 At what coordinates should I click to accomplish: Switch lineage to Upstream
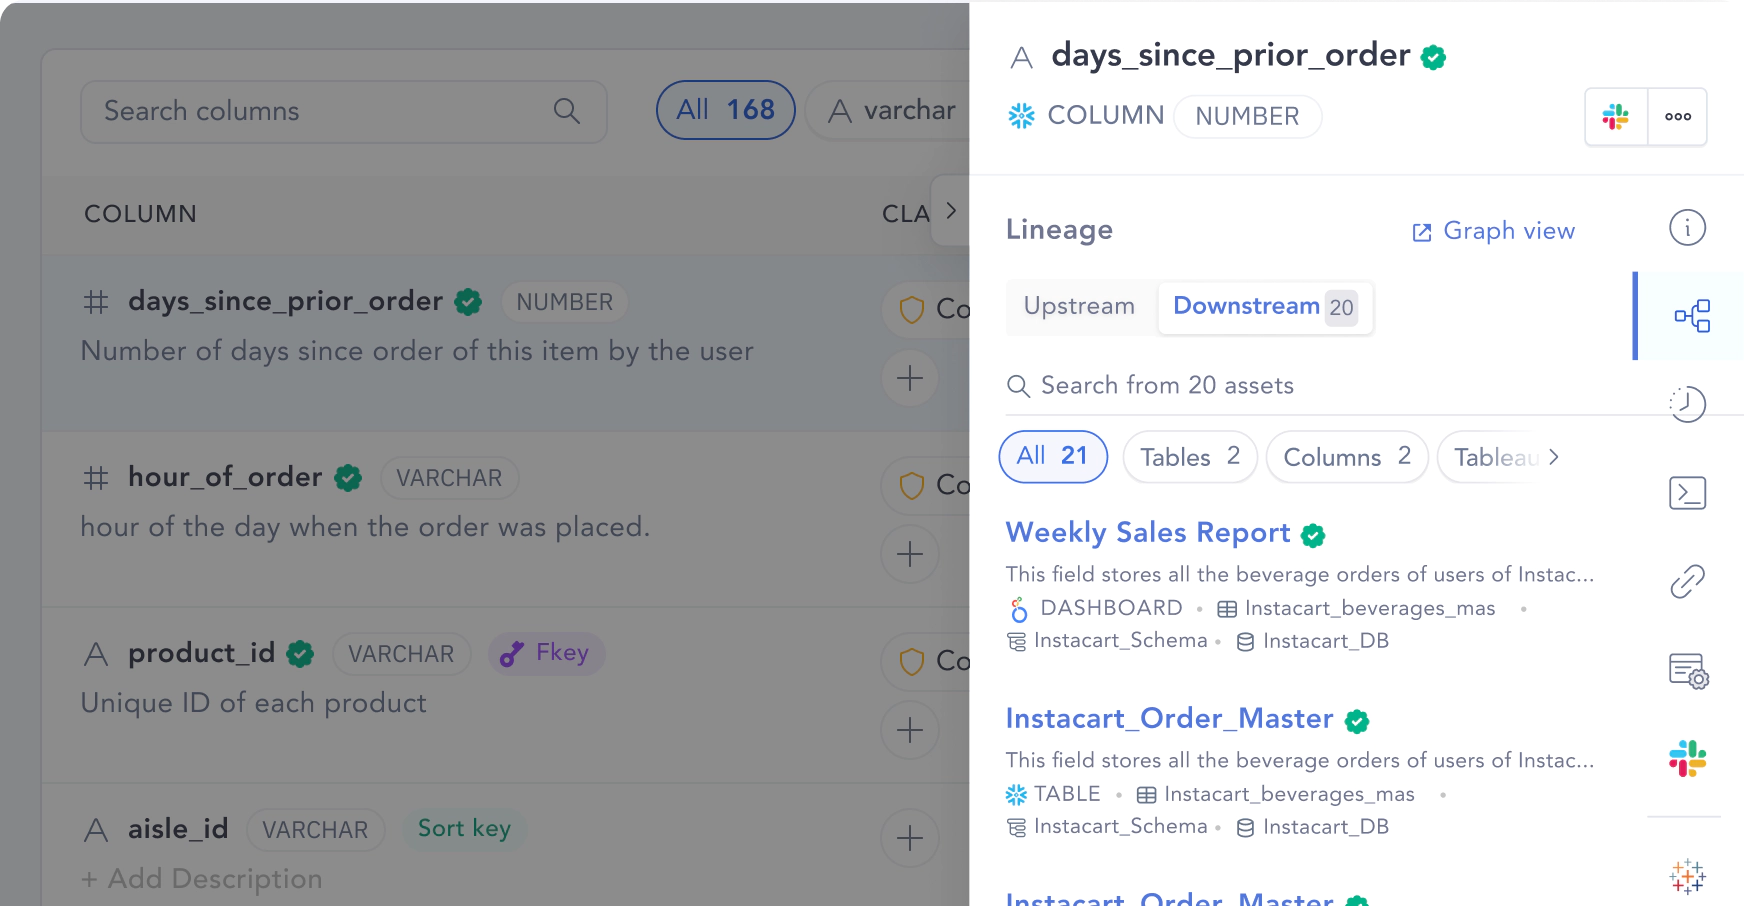[x=1079, y=306]
